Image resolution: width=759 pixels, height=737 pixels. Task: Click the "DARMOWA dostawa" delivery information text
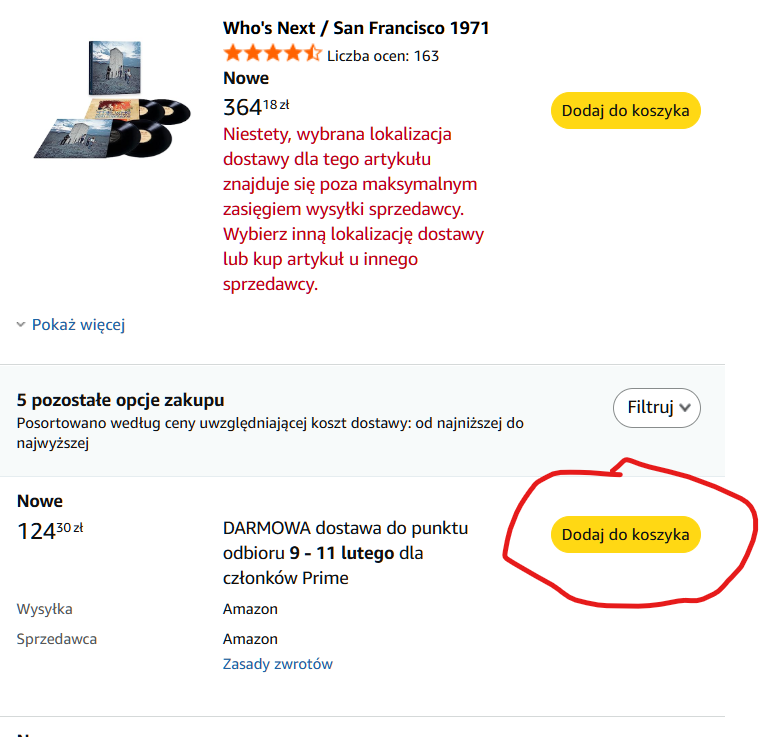pyautogui.click(x=345, y=552)
